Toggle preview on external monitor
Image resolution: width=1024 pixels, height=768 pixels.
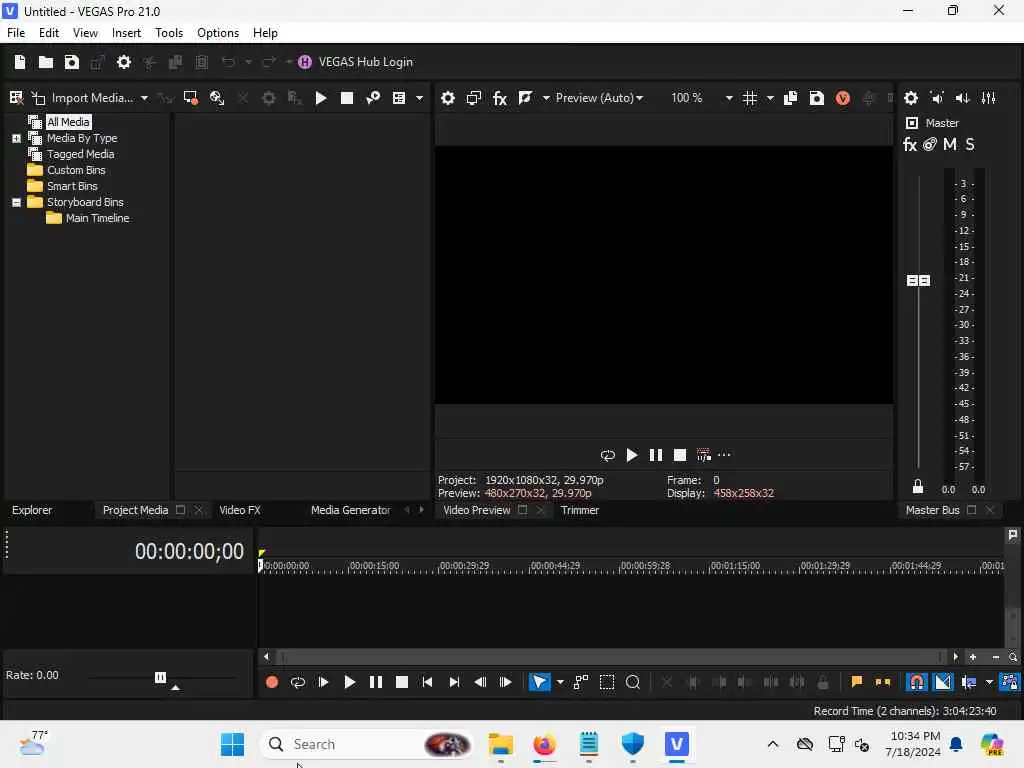(x=473, y=98)
